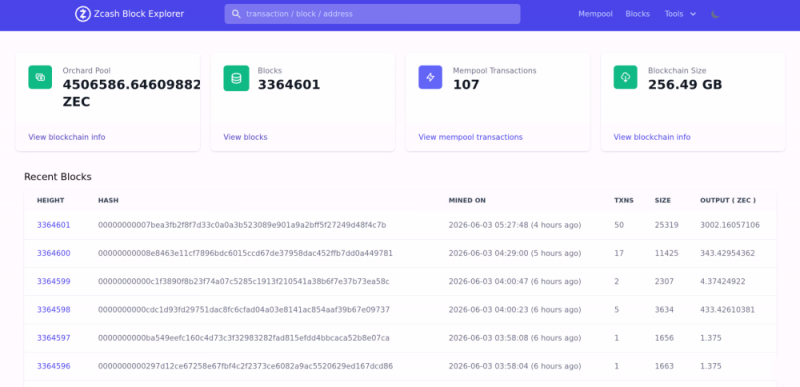The height and width of the screenshot is (387, 800).
Task: Focus the transaction/block/address search field
Action: pos(372,14)
